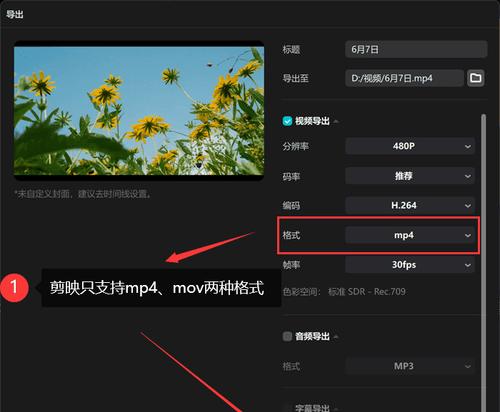The image size is (500, 412).
Task: Click the title field showing 6月7日
Action: coord(416,49)
